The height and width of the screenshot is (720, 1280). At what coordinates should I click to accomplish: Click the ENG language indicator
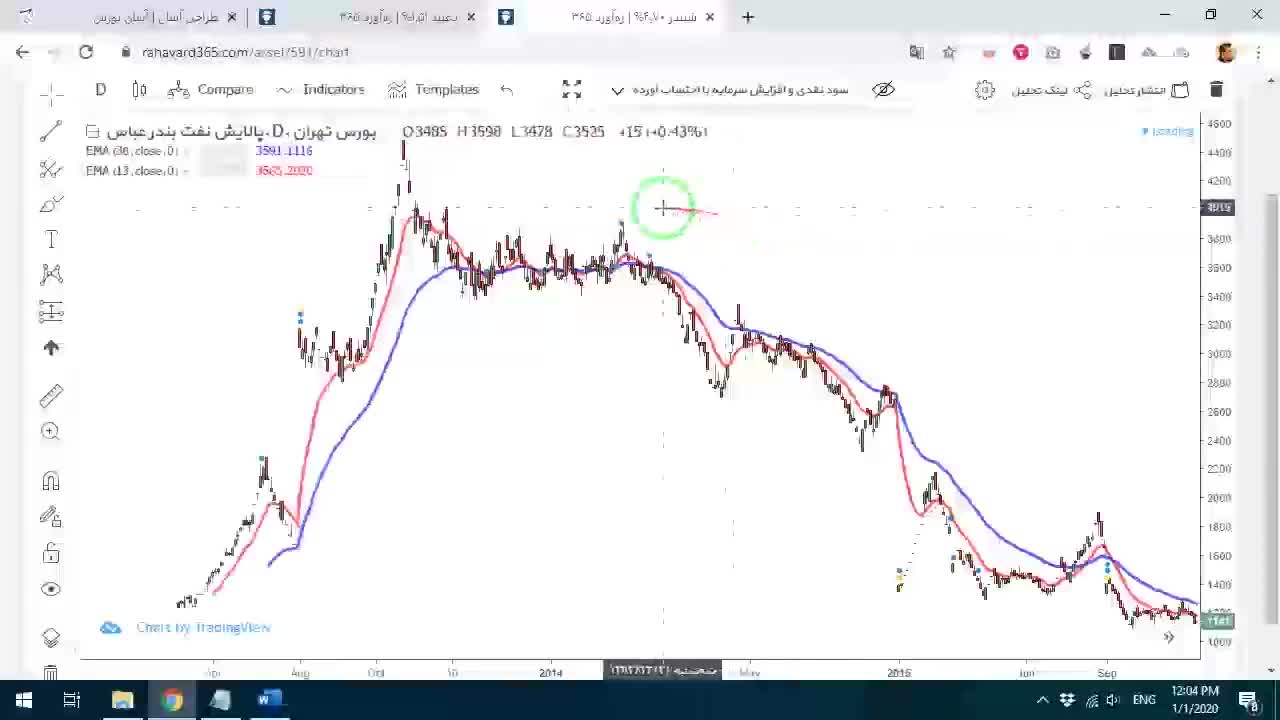[1144, 700]
